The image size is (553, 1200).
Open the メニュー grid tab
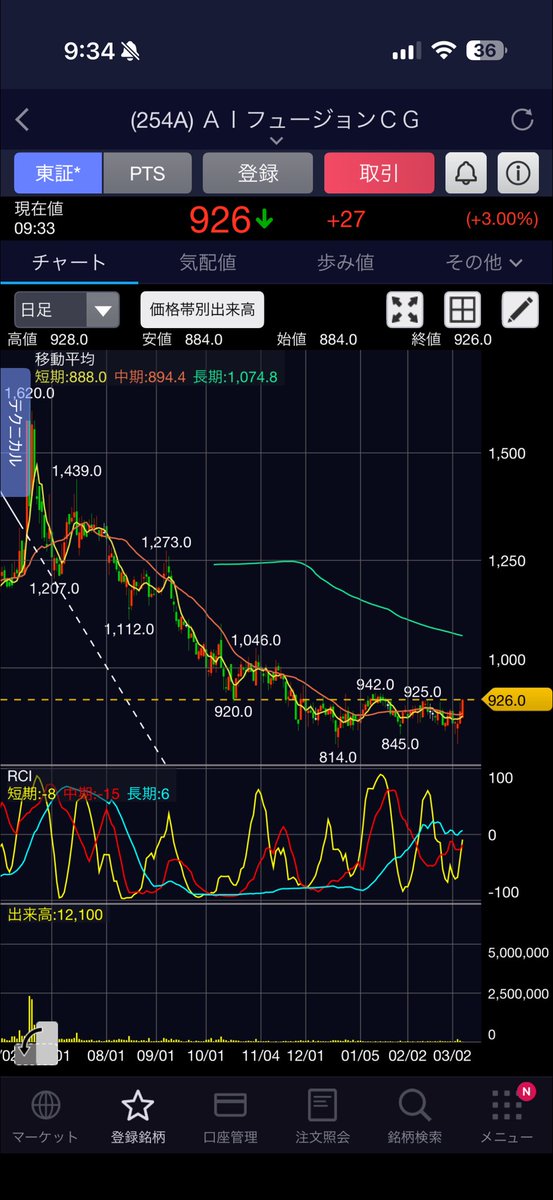507,1117
